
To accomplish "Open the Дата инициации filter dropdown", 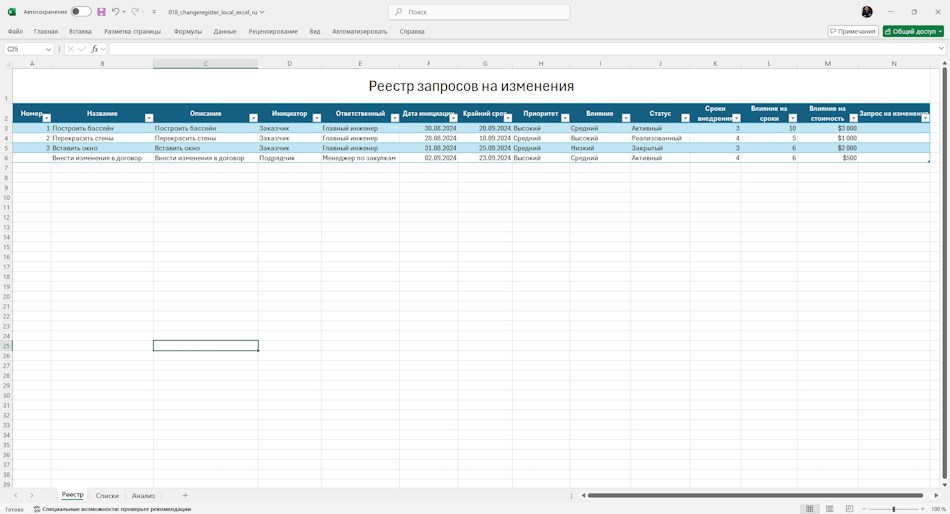I will [x=453, y=118].
